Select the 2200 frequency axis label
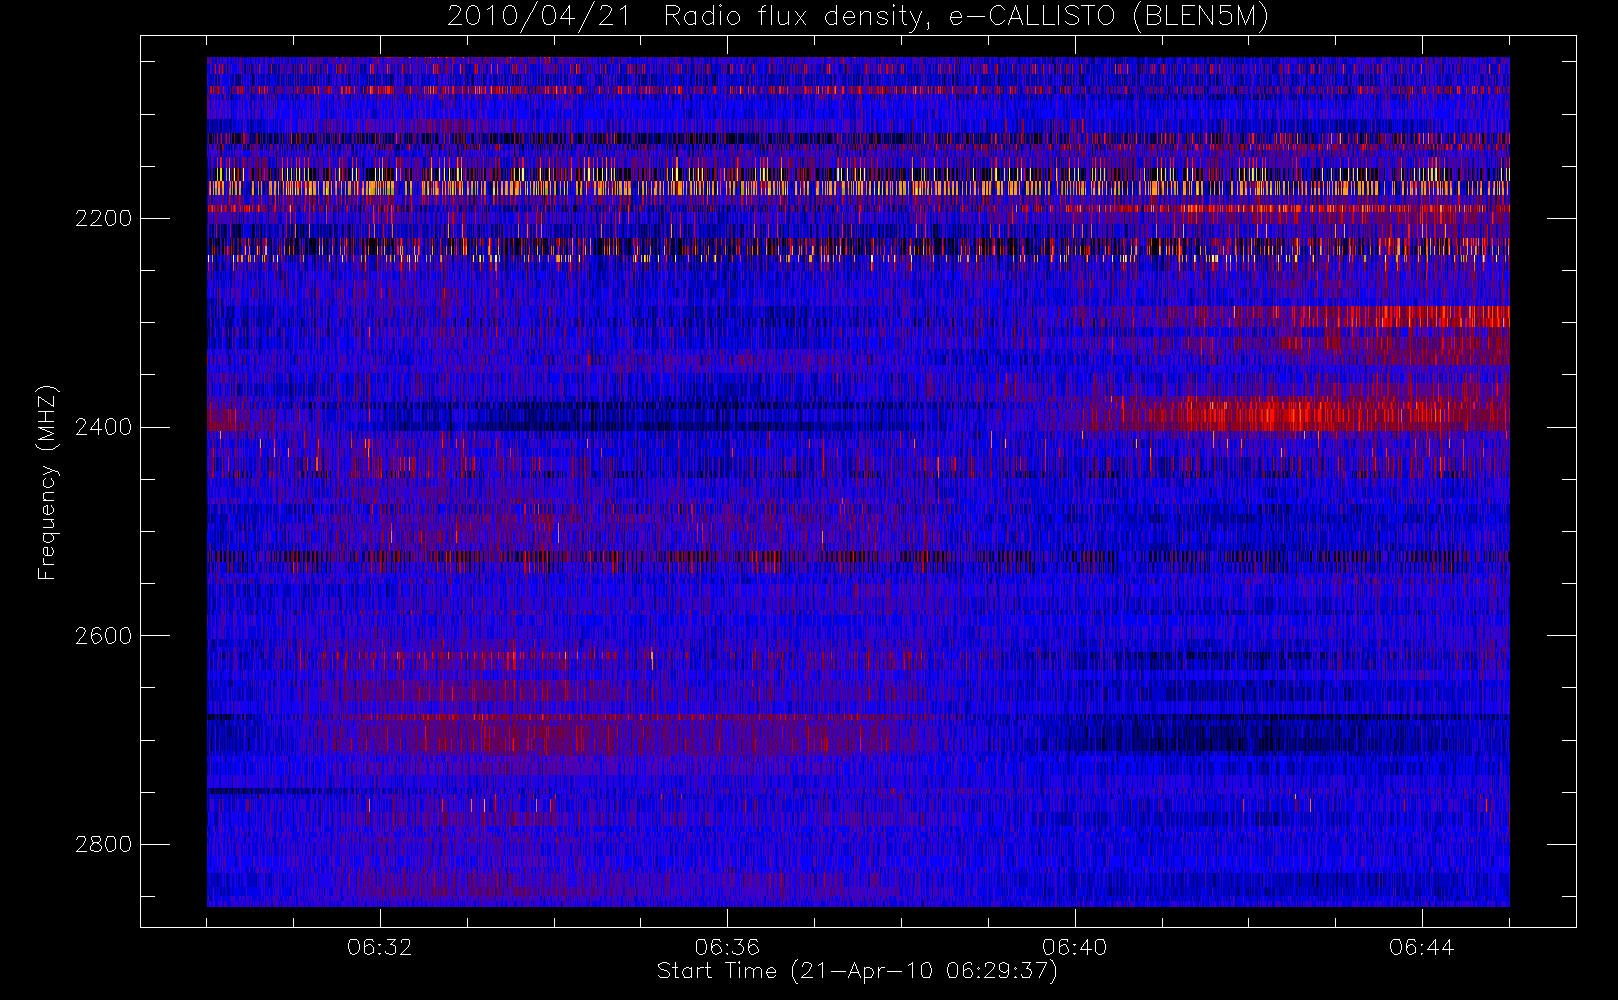The width and height of the screenshot is (1618, 1000). [x=103, y=218]
